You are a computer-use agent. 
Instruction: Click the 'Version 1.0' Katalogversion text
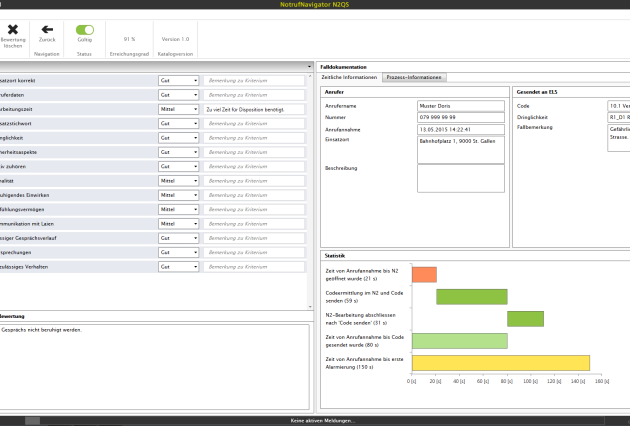(x=175, y=39)
